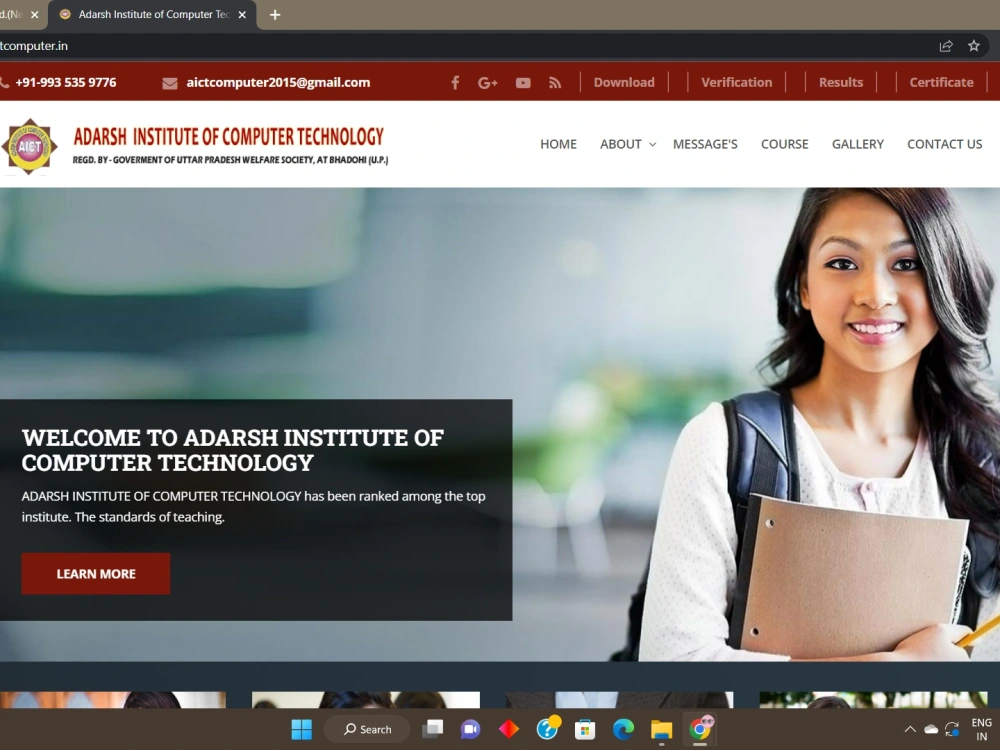Open the RSS feed icon
The image size is (1000, 750).
(555, 83)
